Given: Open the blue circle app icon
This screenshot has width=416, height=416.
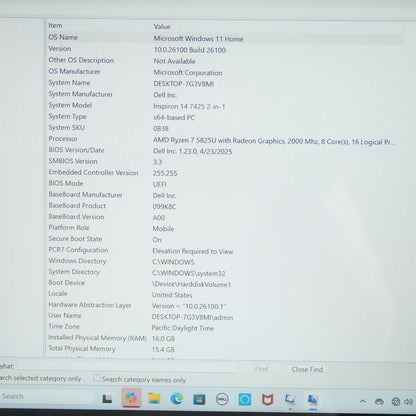Looking at the screenshot, I should [x=245, y=399].
